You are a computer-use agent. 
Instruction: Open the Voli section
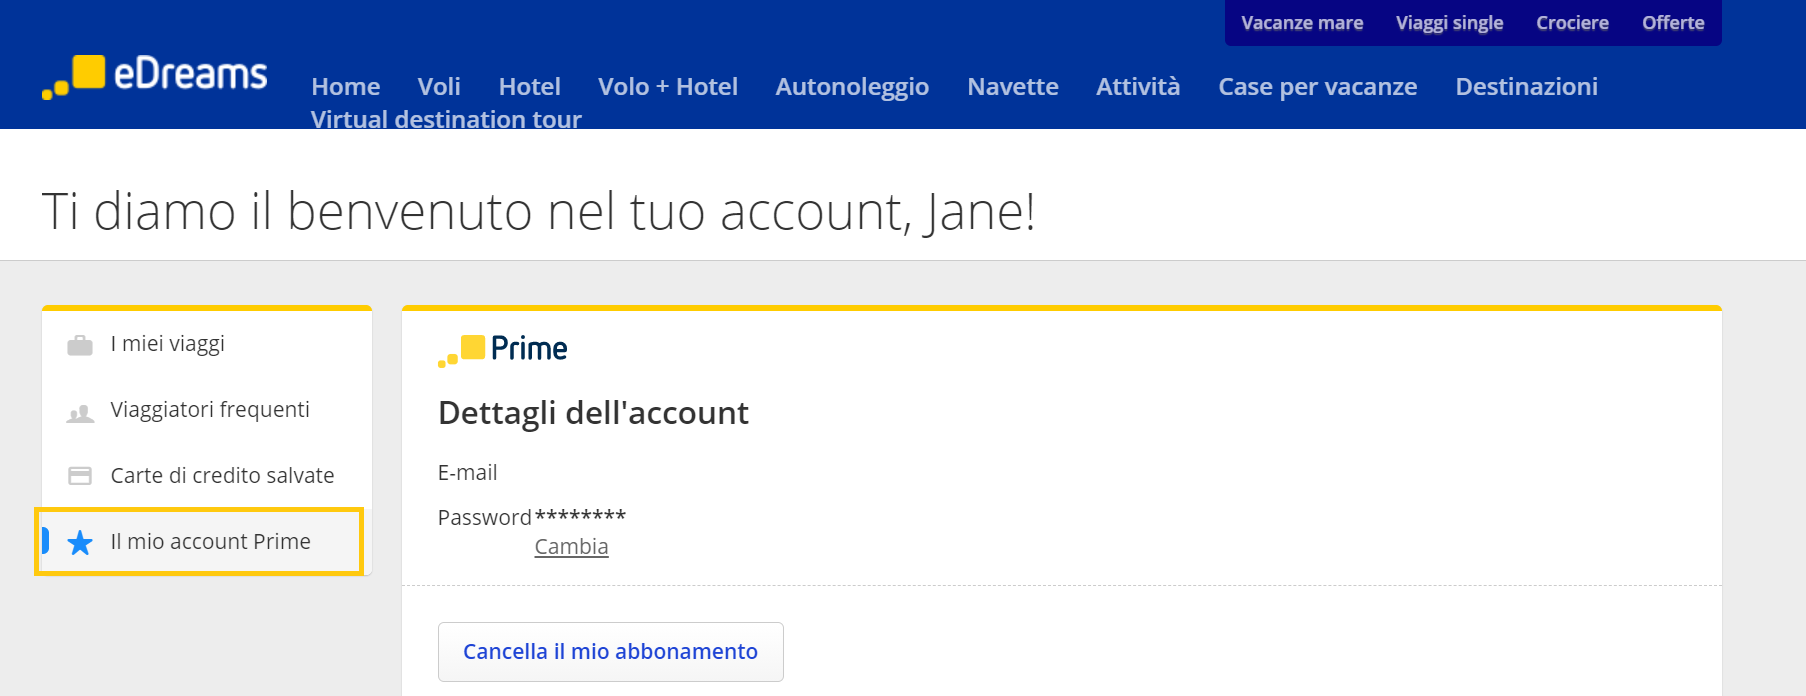point(438,87)
